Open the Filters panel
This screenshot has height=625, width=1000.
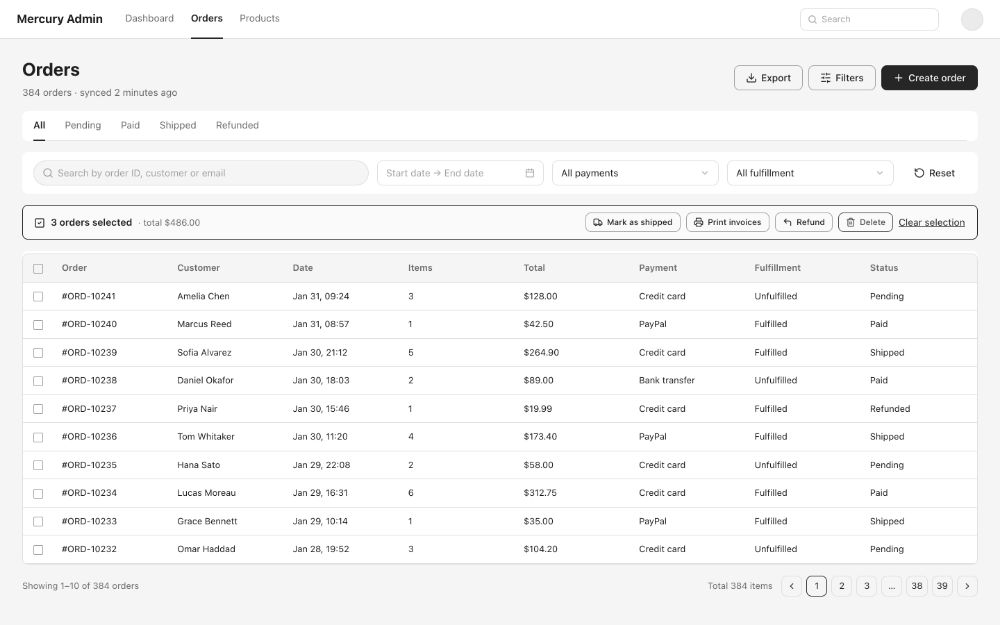[x=841, y=78]
